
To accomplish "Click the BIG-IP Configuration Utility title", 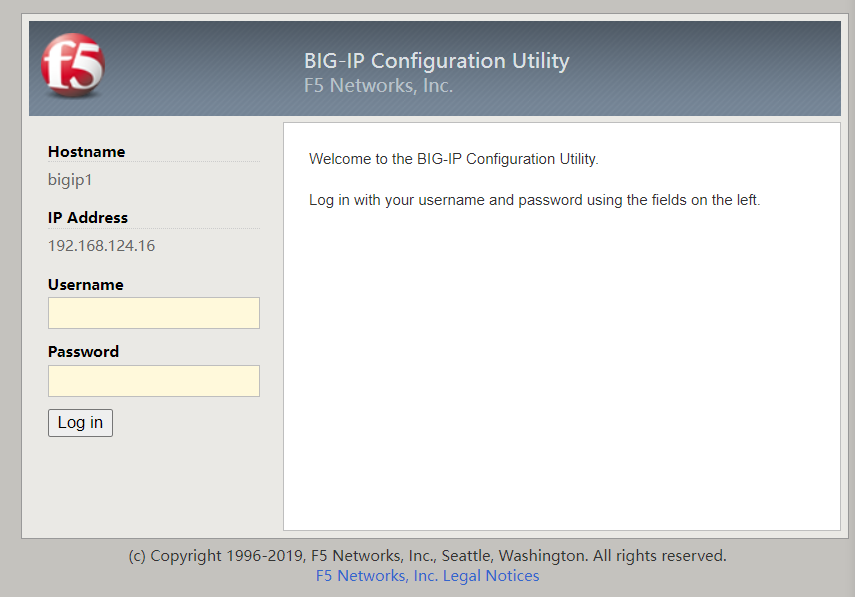I will pyautogui.click(x=437, y=60).
